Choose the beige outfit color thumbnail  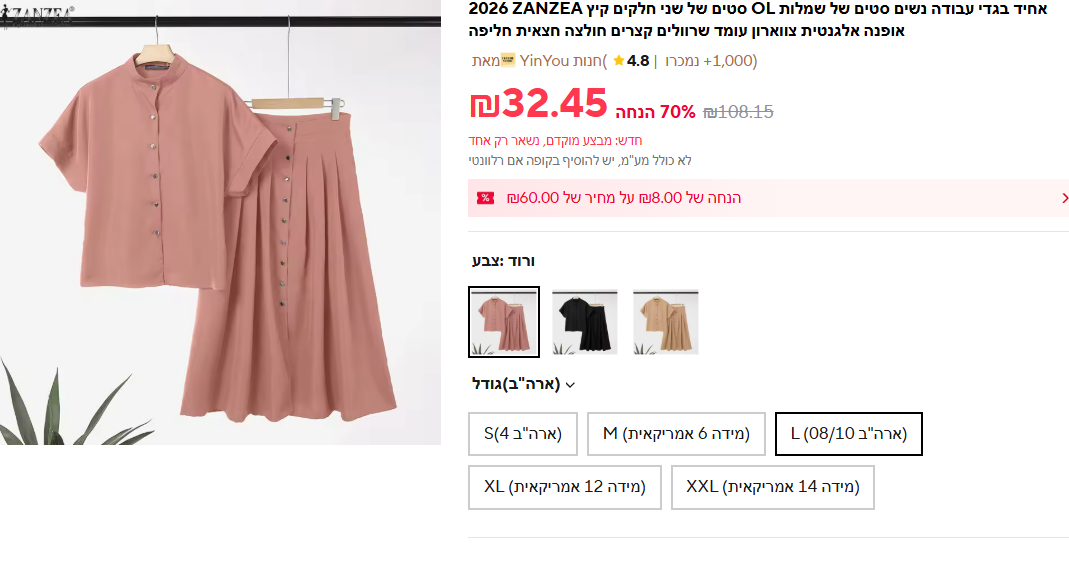tap(666, 322)
